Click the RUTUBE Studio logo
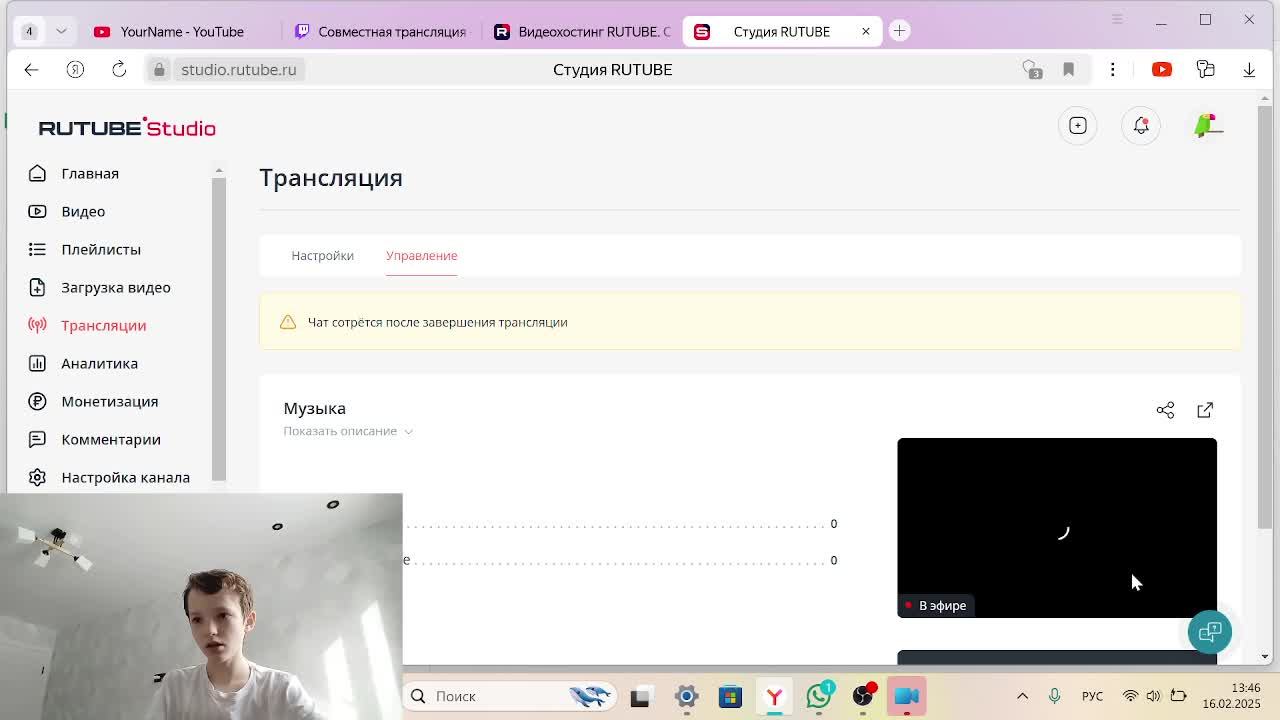The width and height of the screenshot is (1280, 720). point(127,127)
